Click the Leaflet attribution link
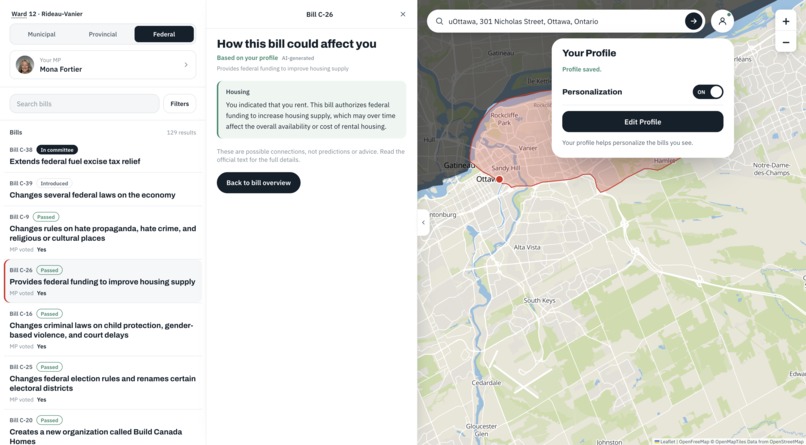806x445 pixels. click(665, 442)
